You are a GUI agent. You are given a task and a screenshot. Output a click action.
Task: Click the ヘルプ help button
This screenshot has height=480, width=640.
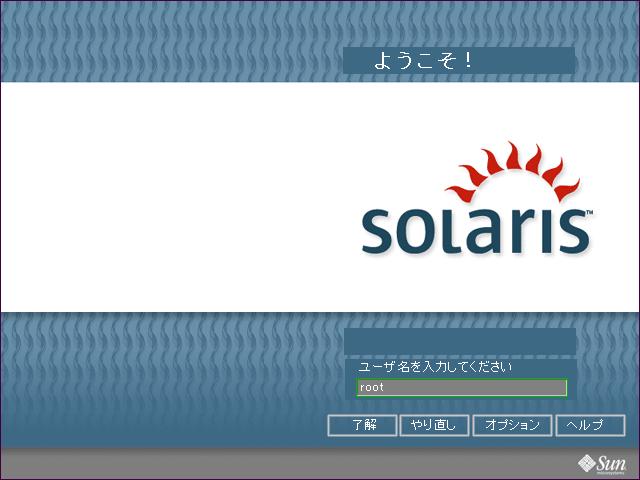click(590, 425)
